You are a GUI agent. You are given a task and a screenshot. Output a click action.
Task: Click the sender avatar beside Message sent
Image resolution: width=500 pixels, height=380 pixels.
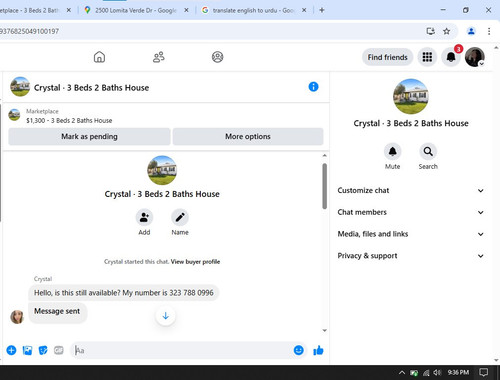coord(17,317)
